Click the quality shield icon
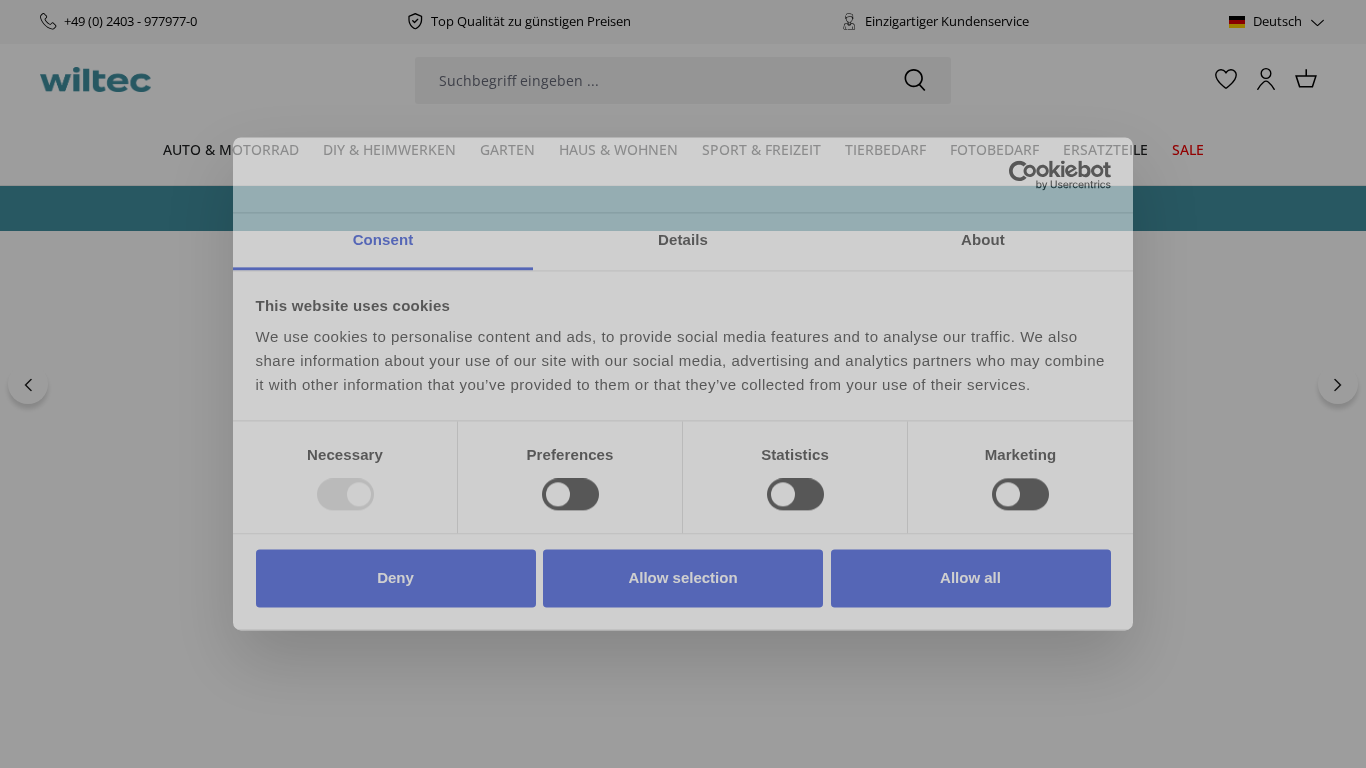This screenshot has height=768, width=1366. click(415, 21)
